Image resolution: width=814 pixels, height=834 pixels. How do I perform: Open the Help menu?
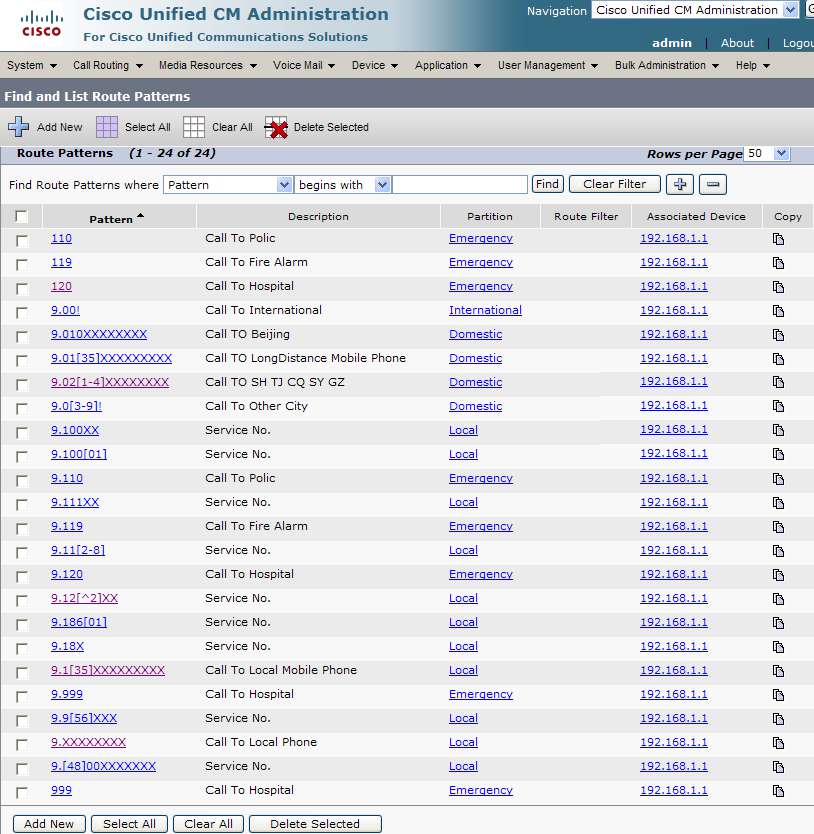click(753, 65)
